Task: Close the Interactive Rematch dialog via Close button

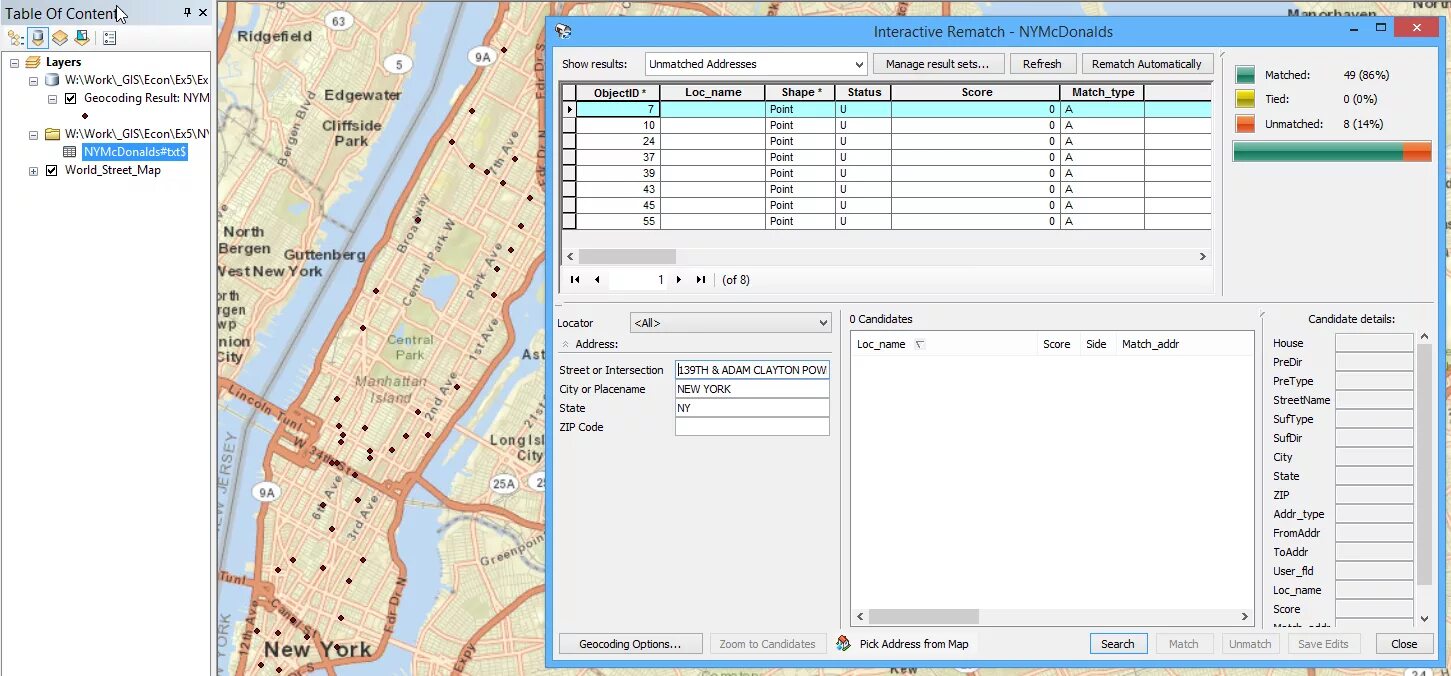Action: (x=1404, y=644)
